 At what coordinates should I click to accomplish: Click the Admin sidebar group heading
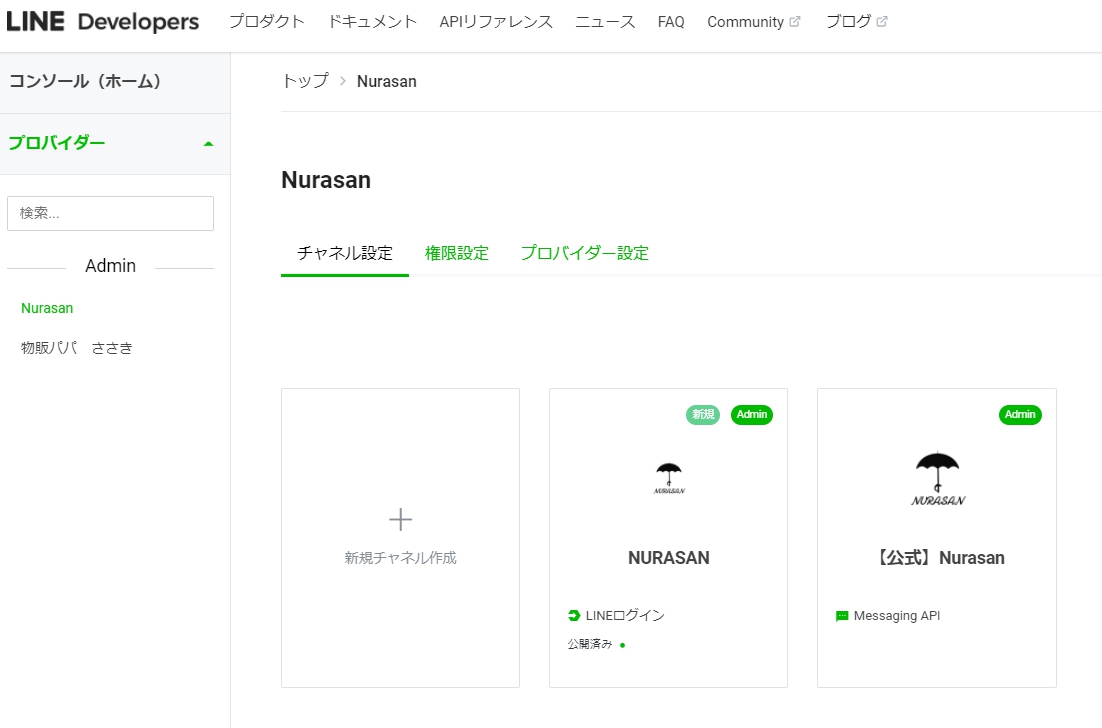tap(110, 266)
